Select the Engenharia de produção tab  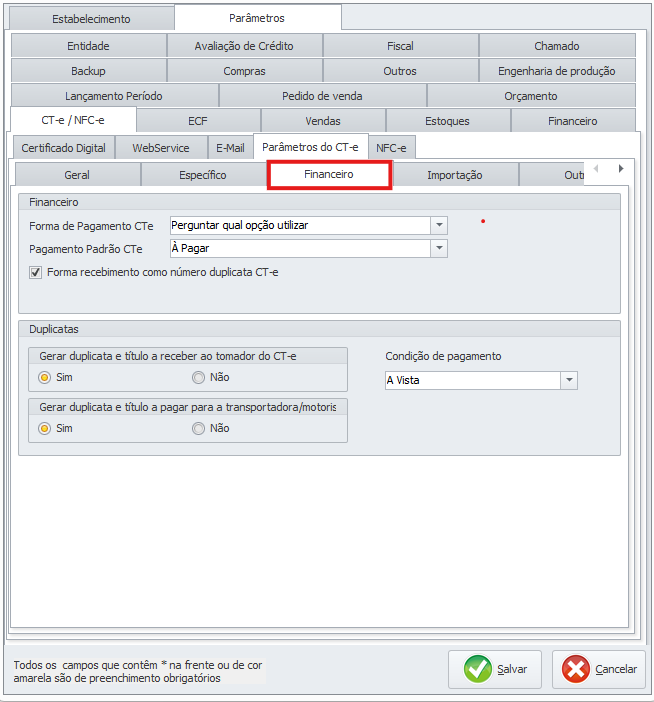(x=556, y=71)
